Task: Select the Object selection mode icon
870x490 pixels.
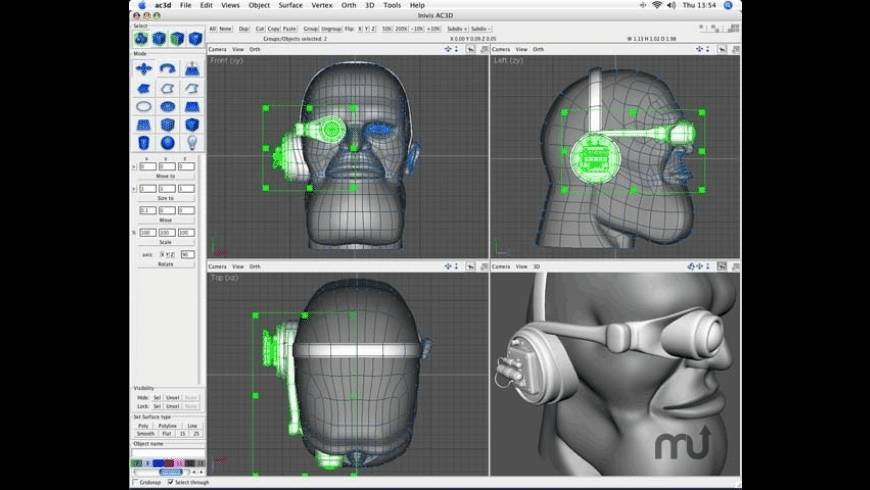Action: (159, 38)
